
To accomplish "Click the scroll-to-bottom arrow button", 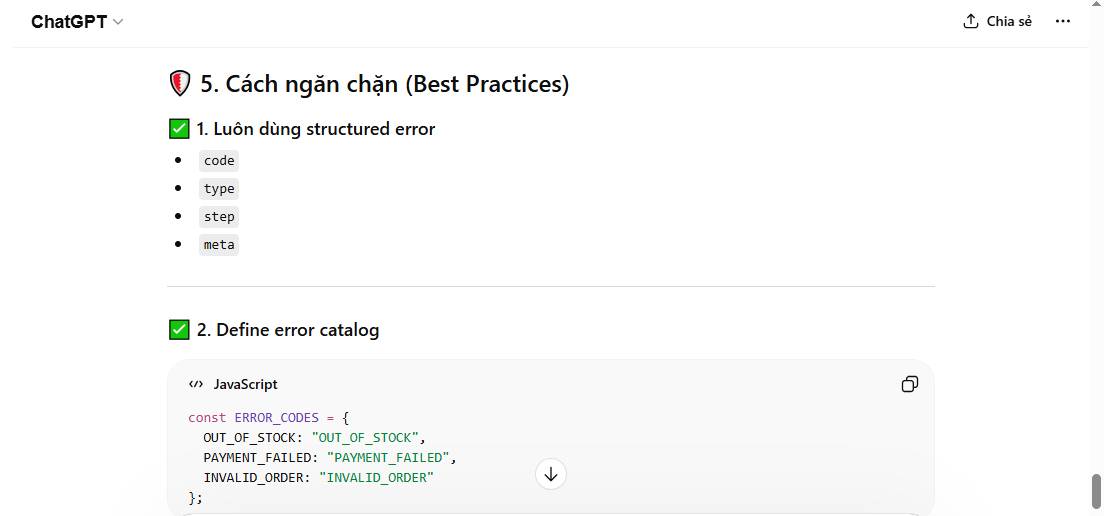I will [551, 474].
